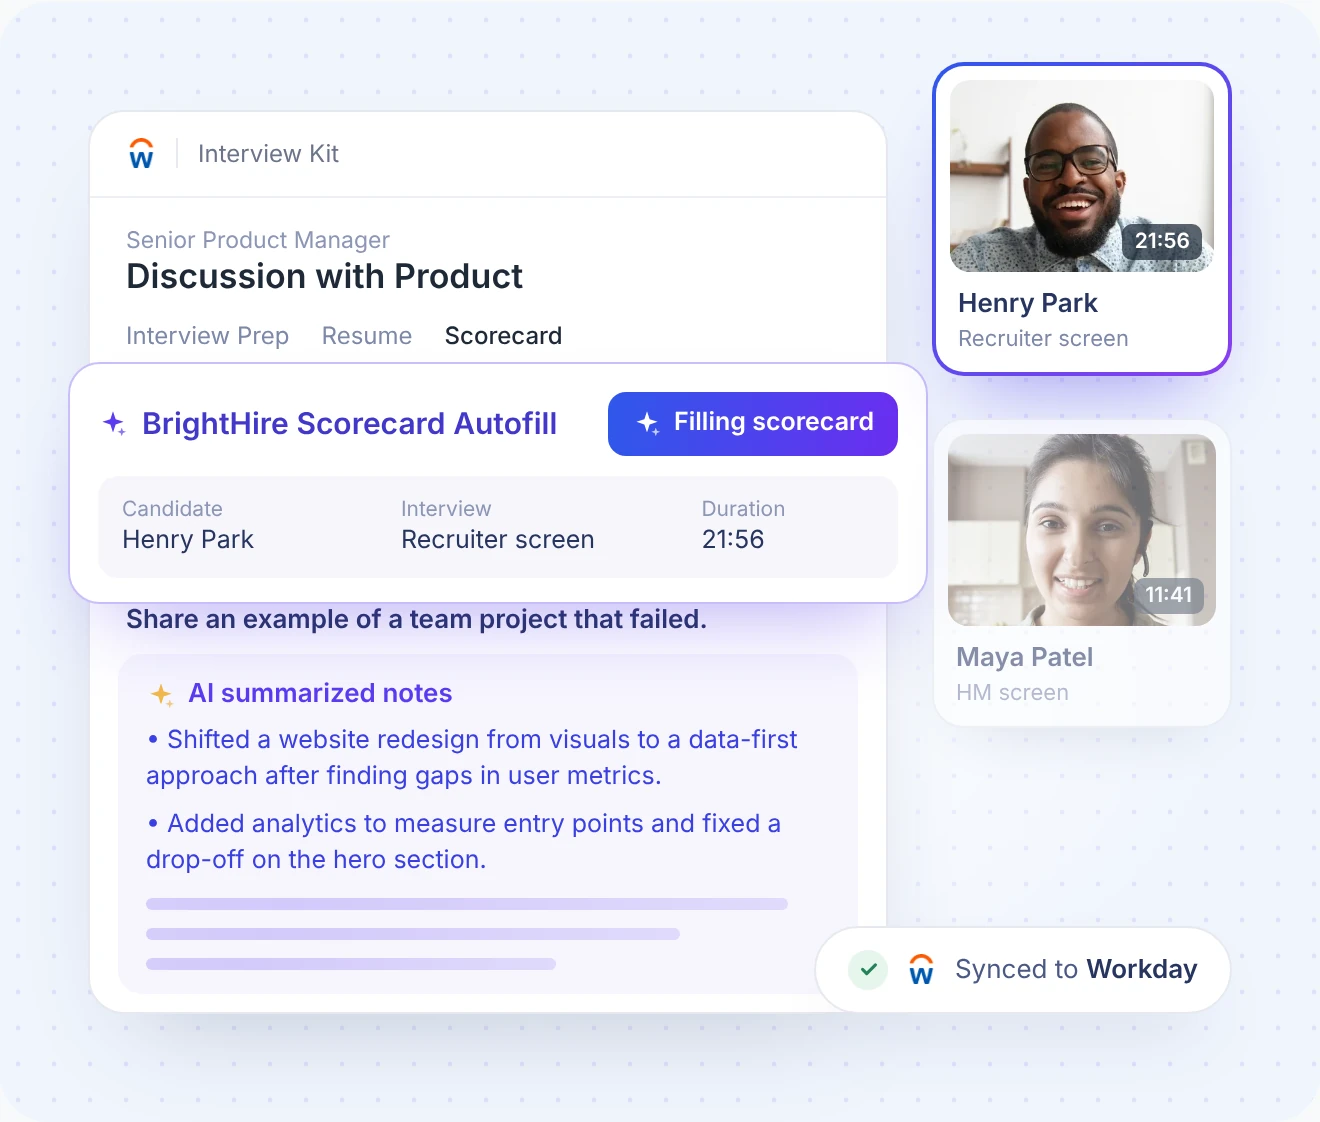Image resolution: width=1320 pixels, height=1122 pixels.
Task: Click the Synced to Workday badge
Action: pos(1023,970)
